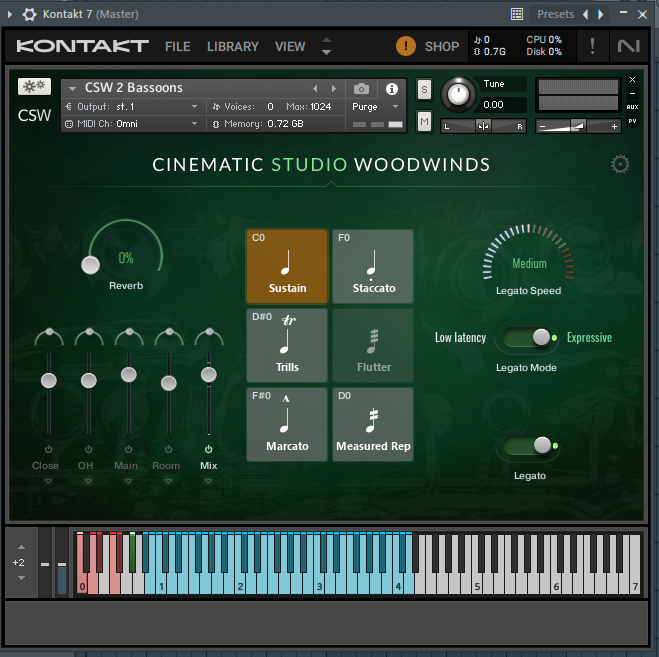The height and width of the screenshot is (657, 659).
Task: Expand the Mix mic output arrow
Action: pyautogui.click(x=208, y=481)
